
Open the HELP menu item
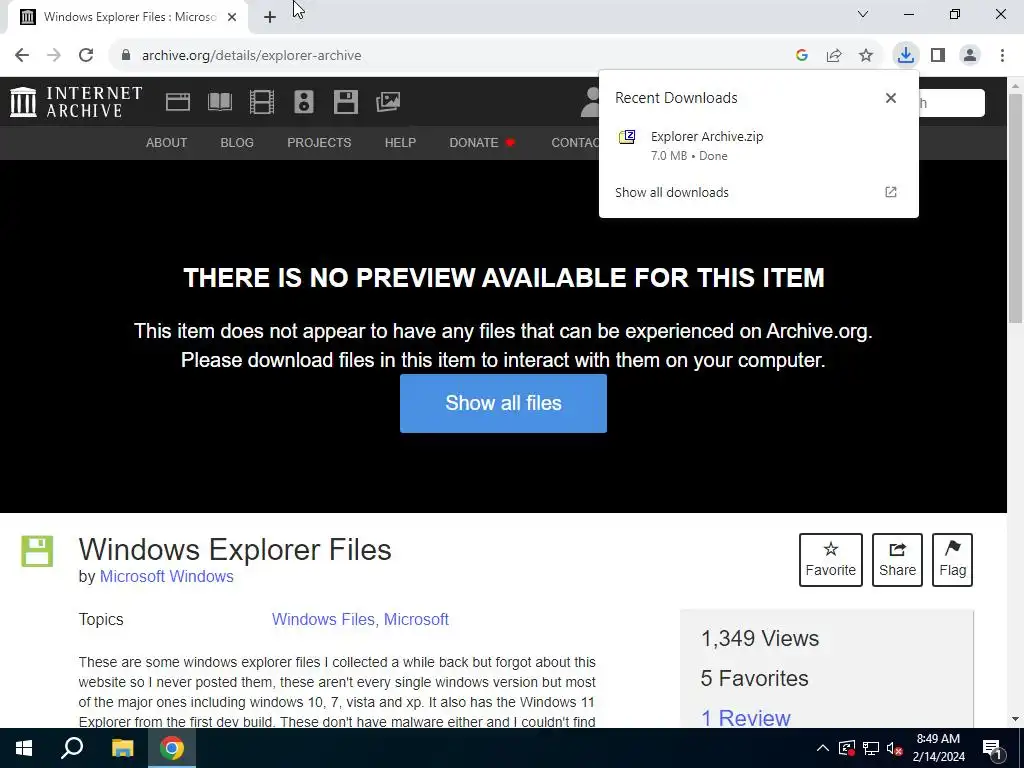pos(400,142)
